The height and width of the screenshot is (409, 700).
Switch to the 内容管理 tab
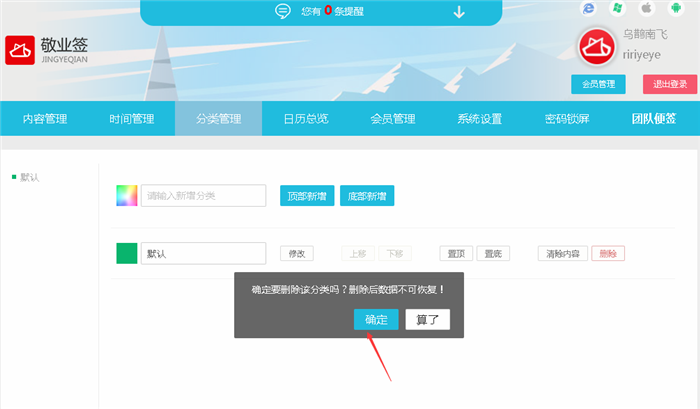tap(45, 119)
